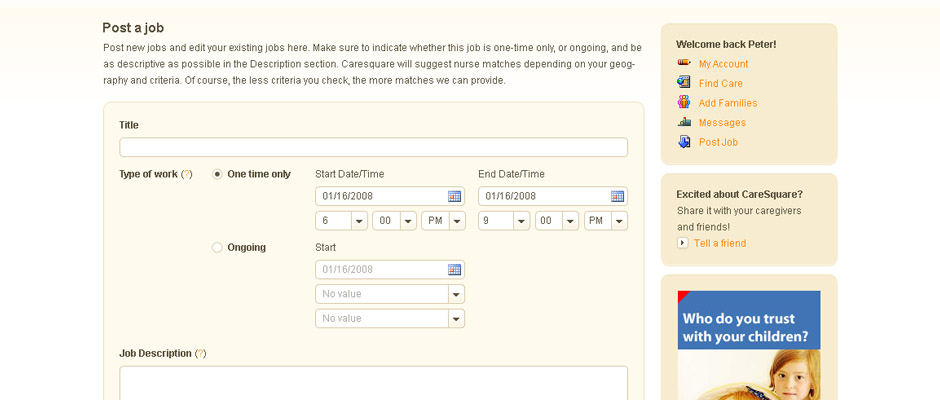Image resolution: width=940 pixels, height=400 pixels.
Task: Open the My Account link
Action: pos(723,64)
